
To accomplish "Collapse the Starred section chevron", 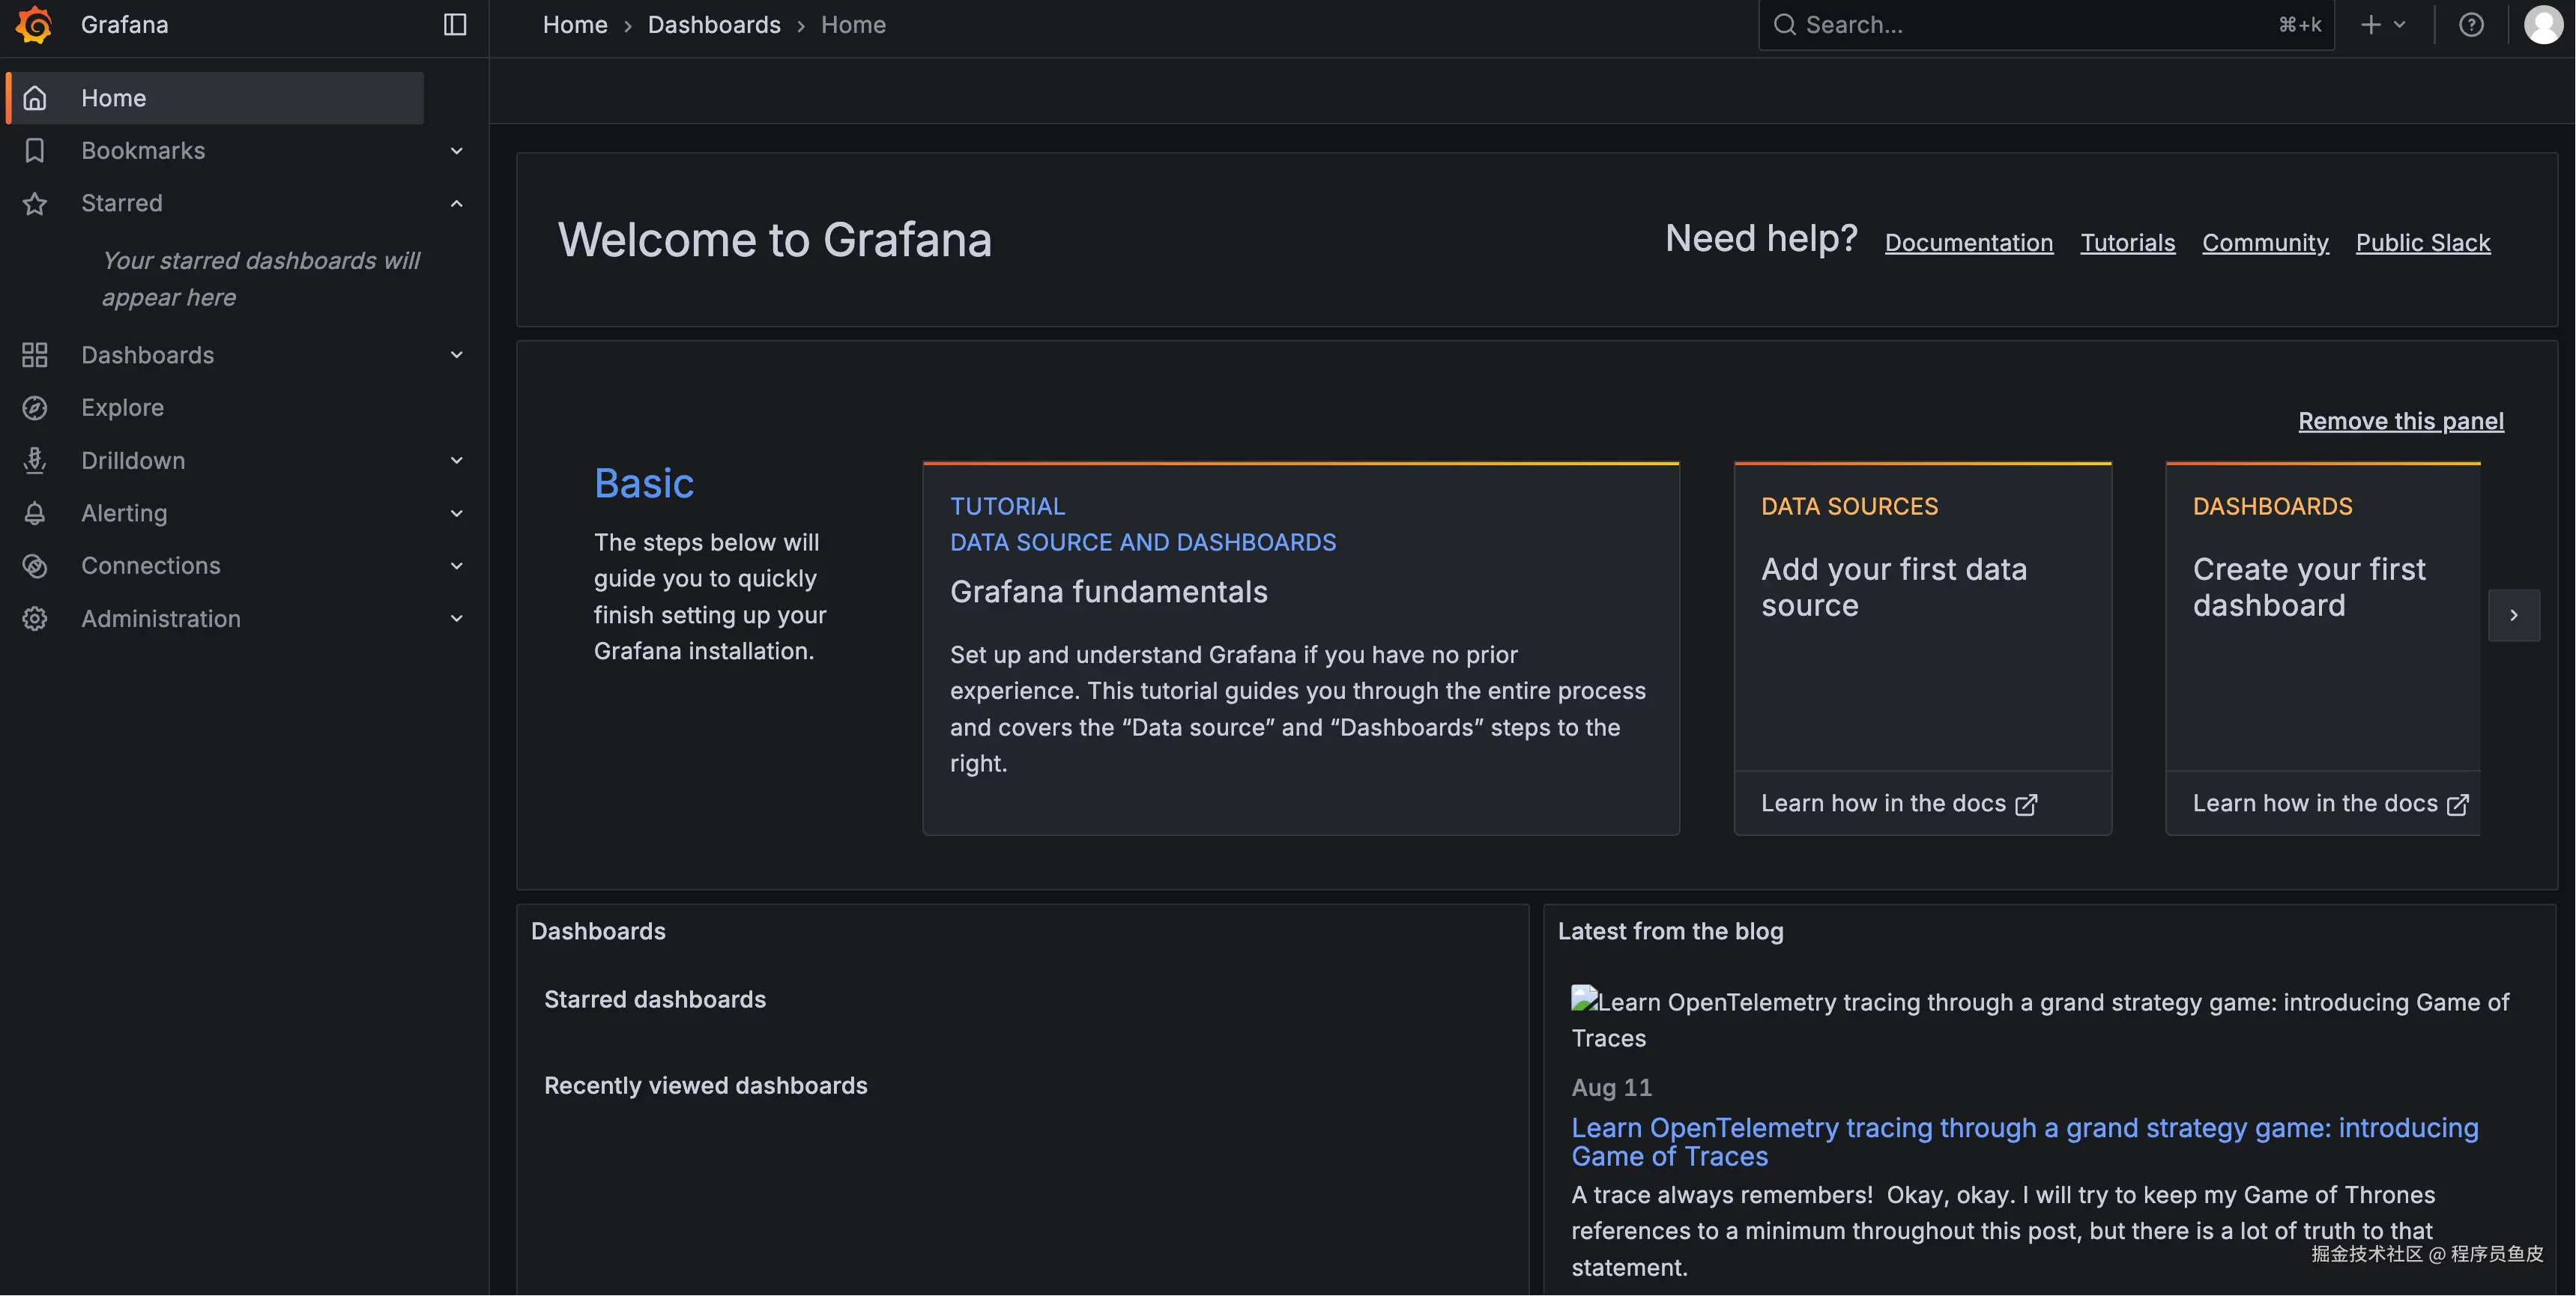I will [456, 204].
